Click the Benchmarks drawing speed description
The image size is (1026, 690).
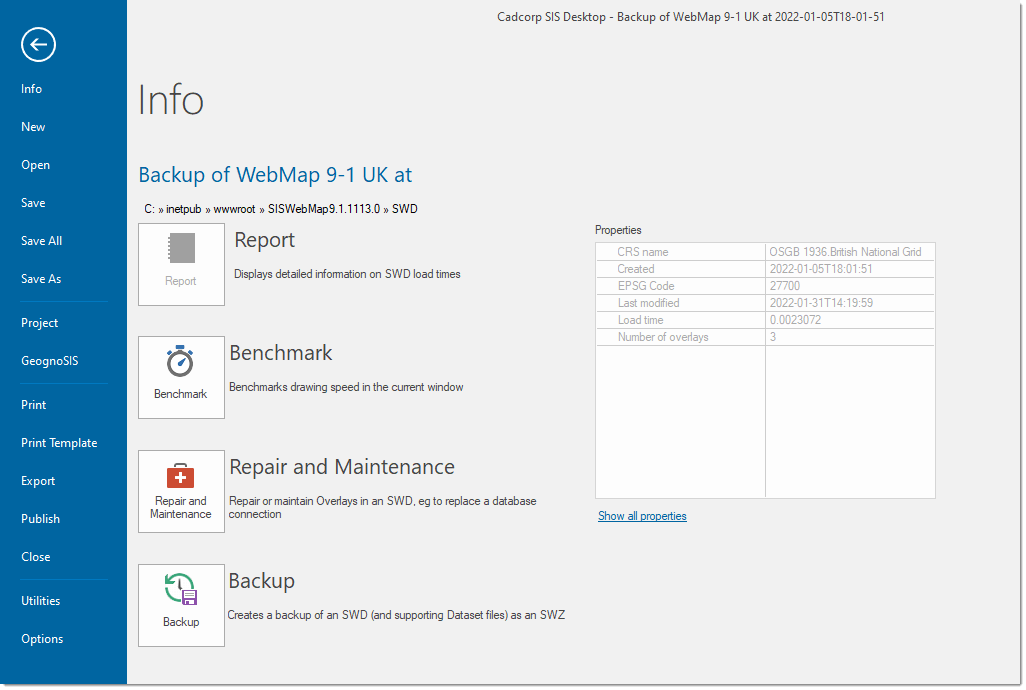346,387
